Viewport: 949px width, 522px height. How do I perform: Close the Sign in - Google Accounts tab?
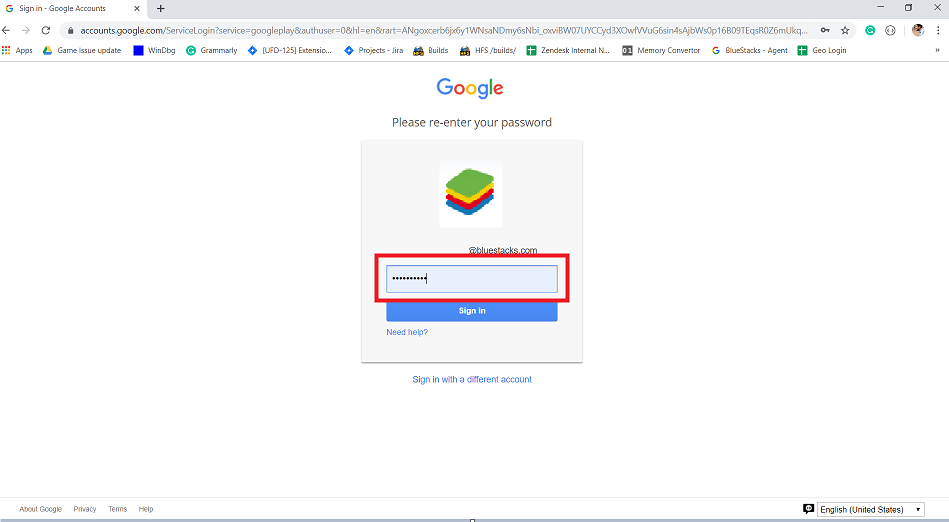pyautogui.click(x=137, y=8)
